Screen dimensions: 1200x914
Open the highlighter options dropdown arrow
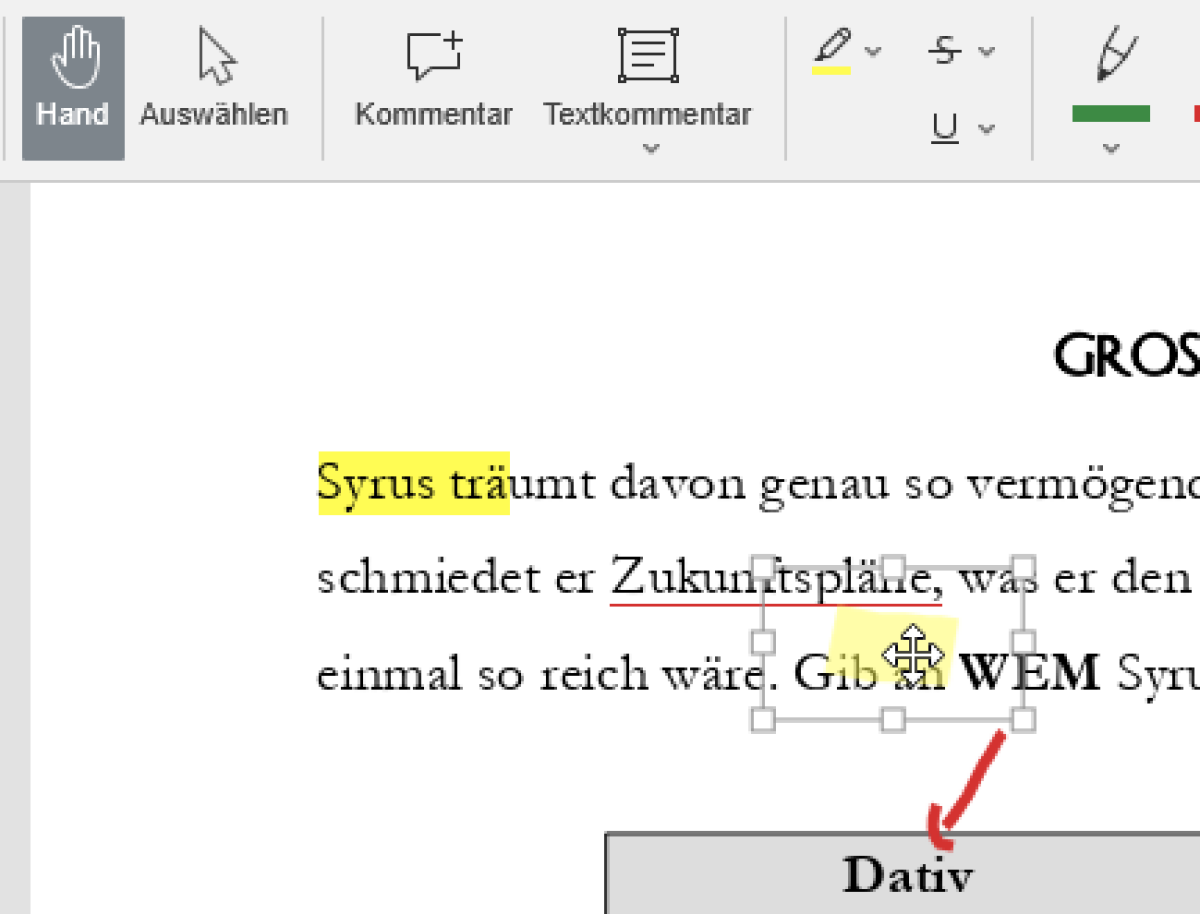click(x=874, y=51)
